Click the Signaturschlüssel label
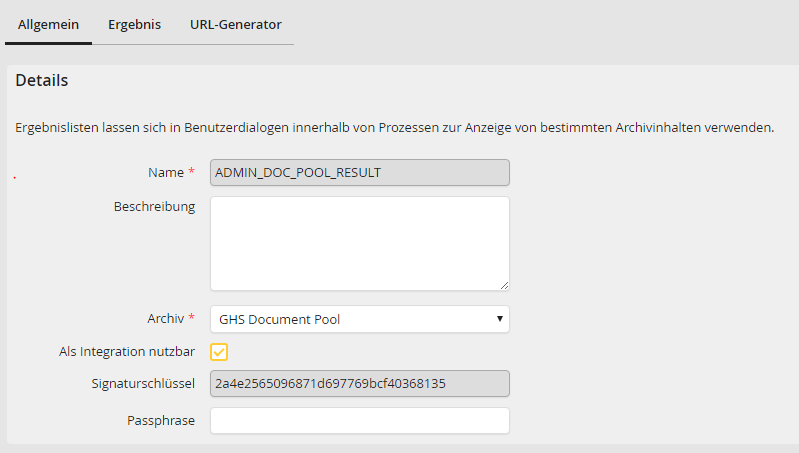 tap(142, 383)
